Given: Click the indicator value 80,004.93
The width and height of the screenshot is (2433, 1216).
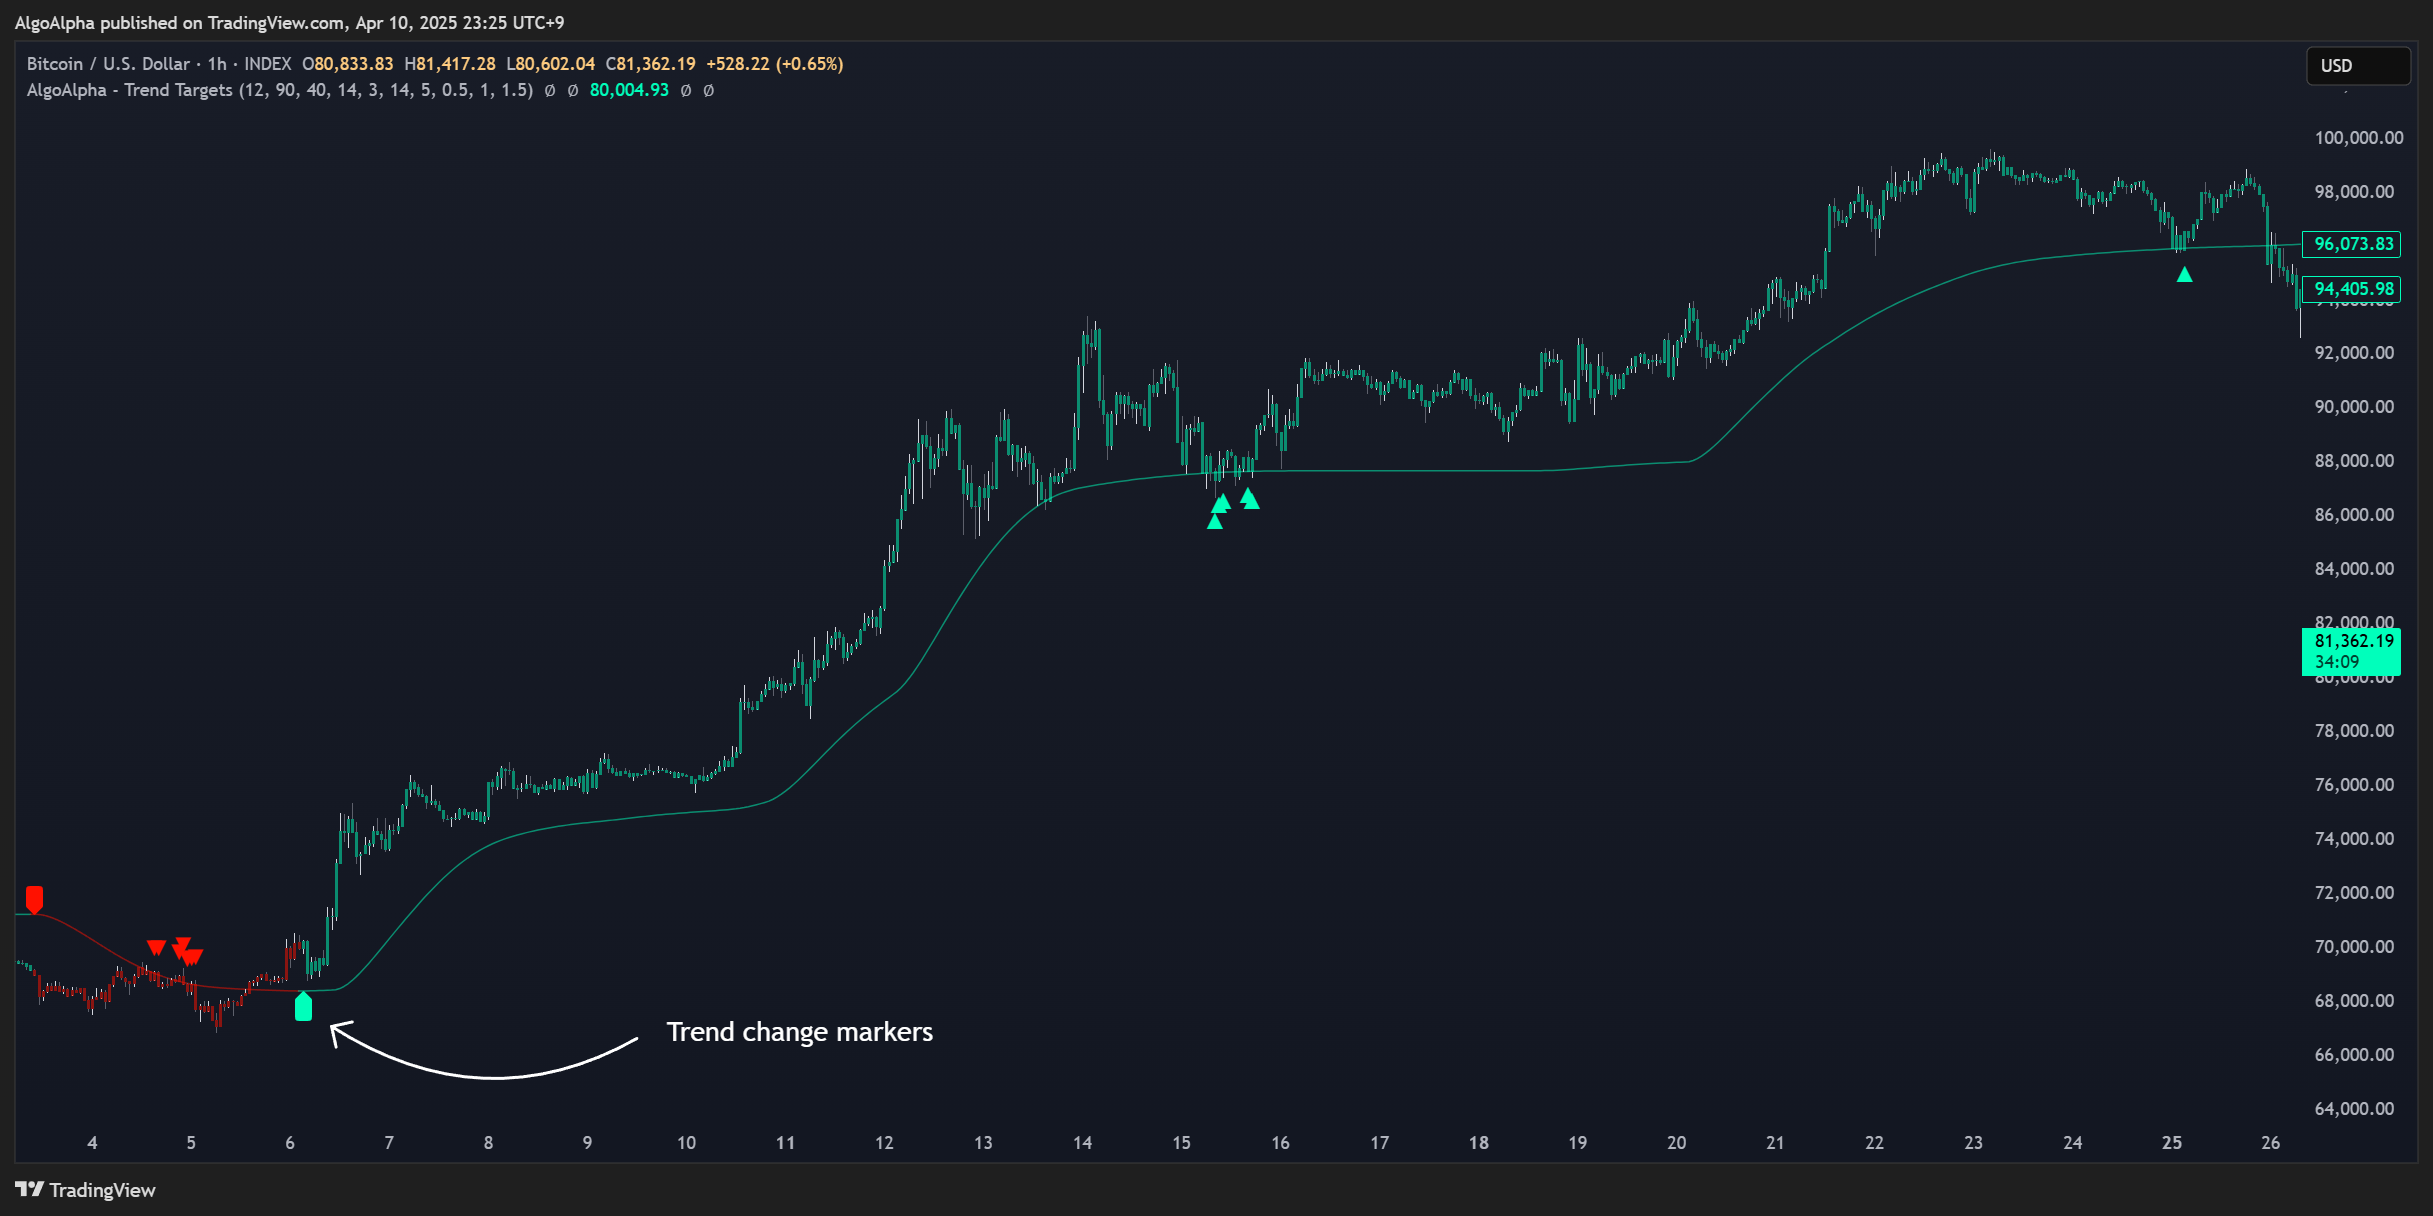Looking at the screenshot, I should [629, 90].
